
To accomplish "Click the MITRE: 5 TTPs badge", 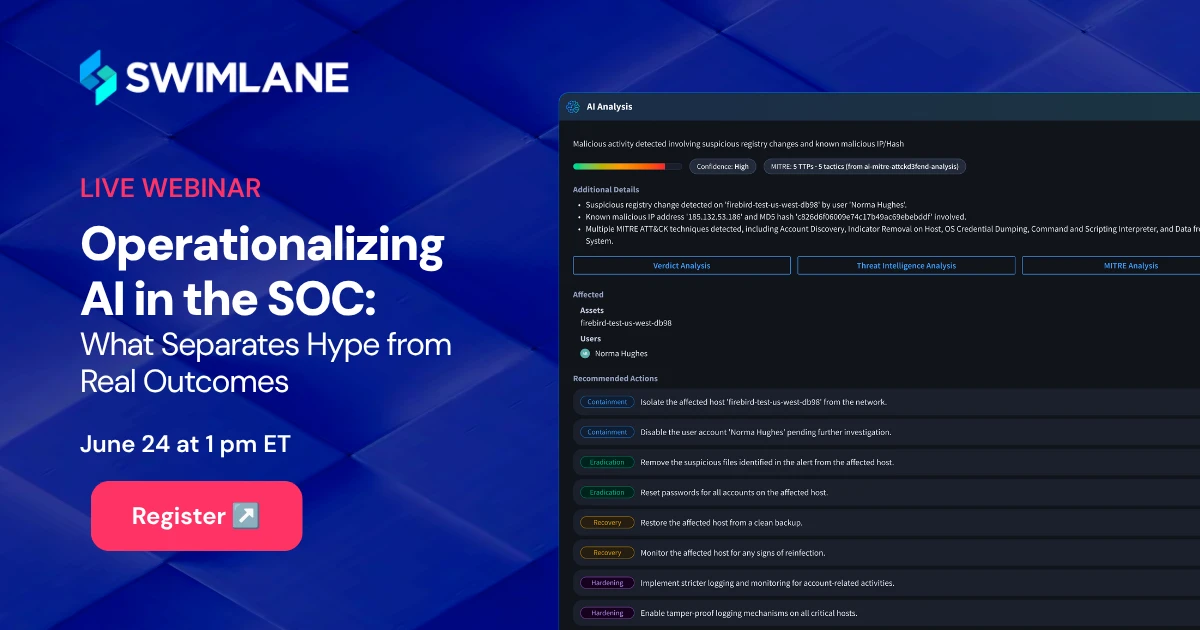I will (x=864, y=167).
